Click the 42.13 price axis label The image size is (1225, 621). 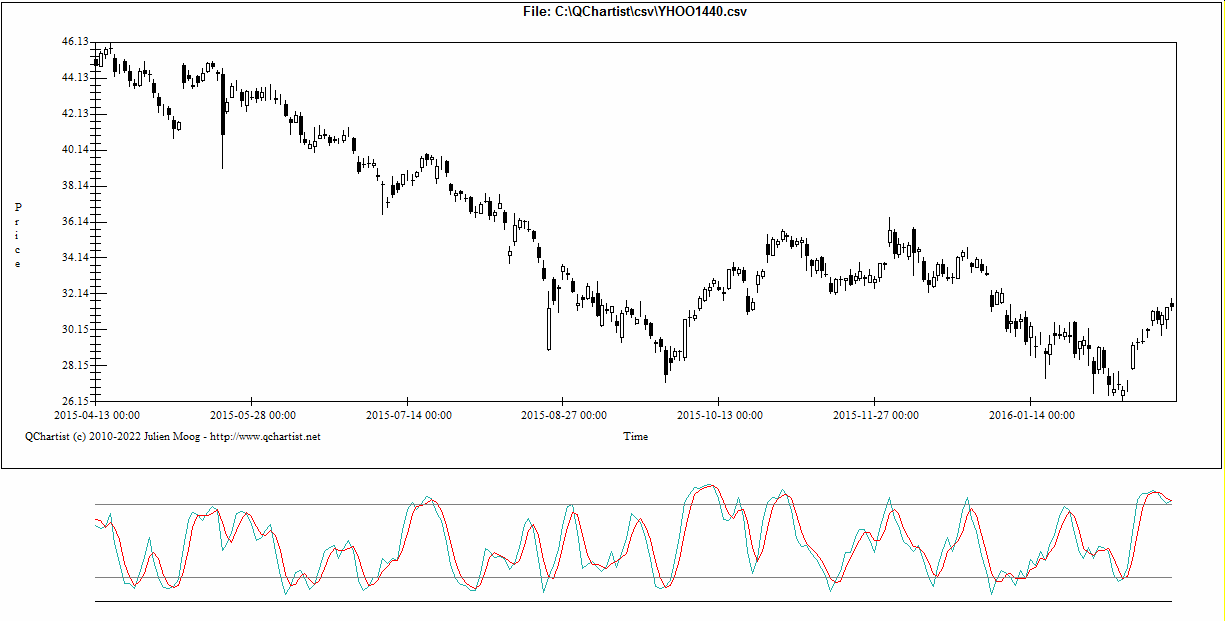click(75, 114)
